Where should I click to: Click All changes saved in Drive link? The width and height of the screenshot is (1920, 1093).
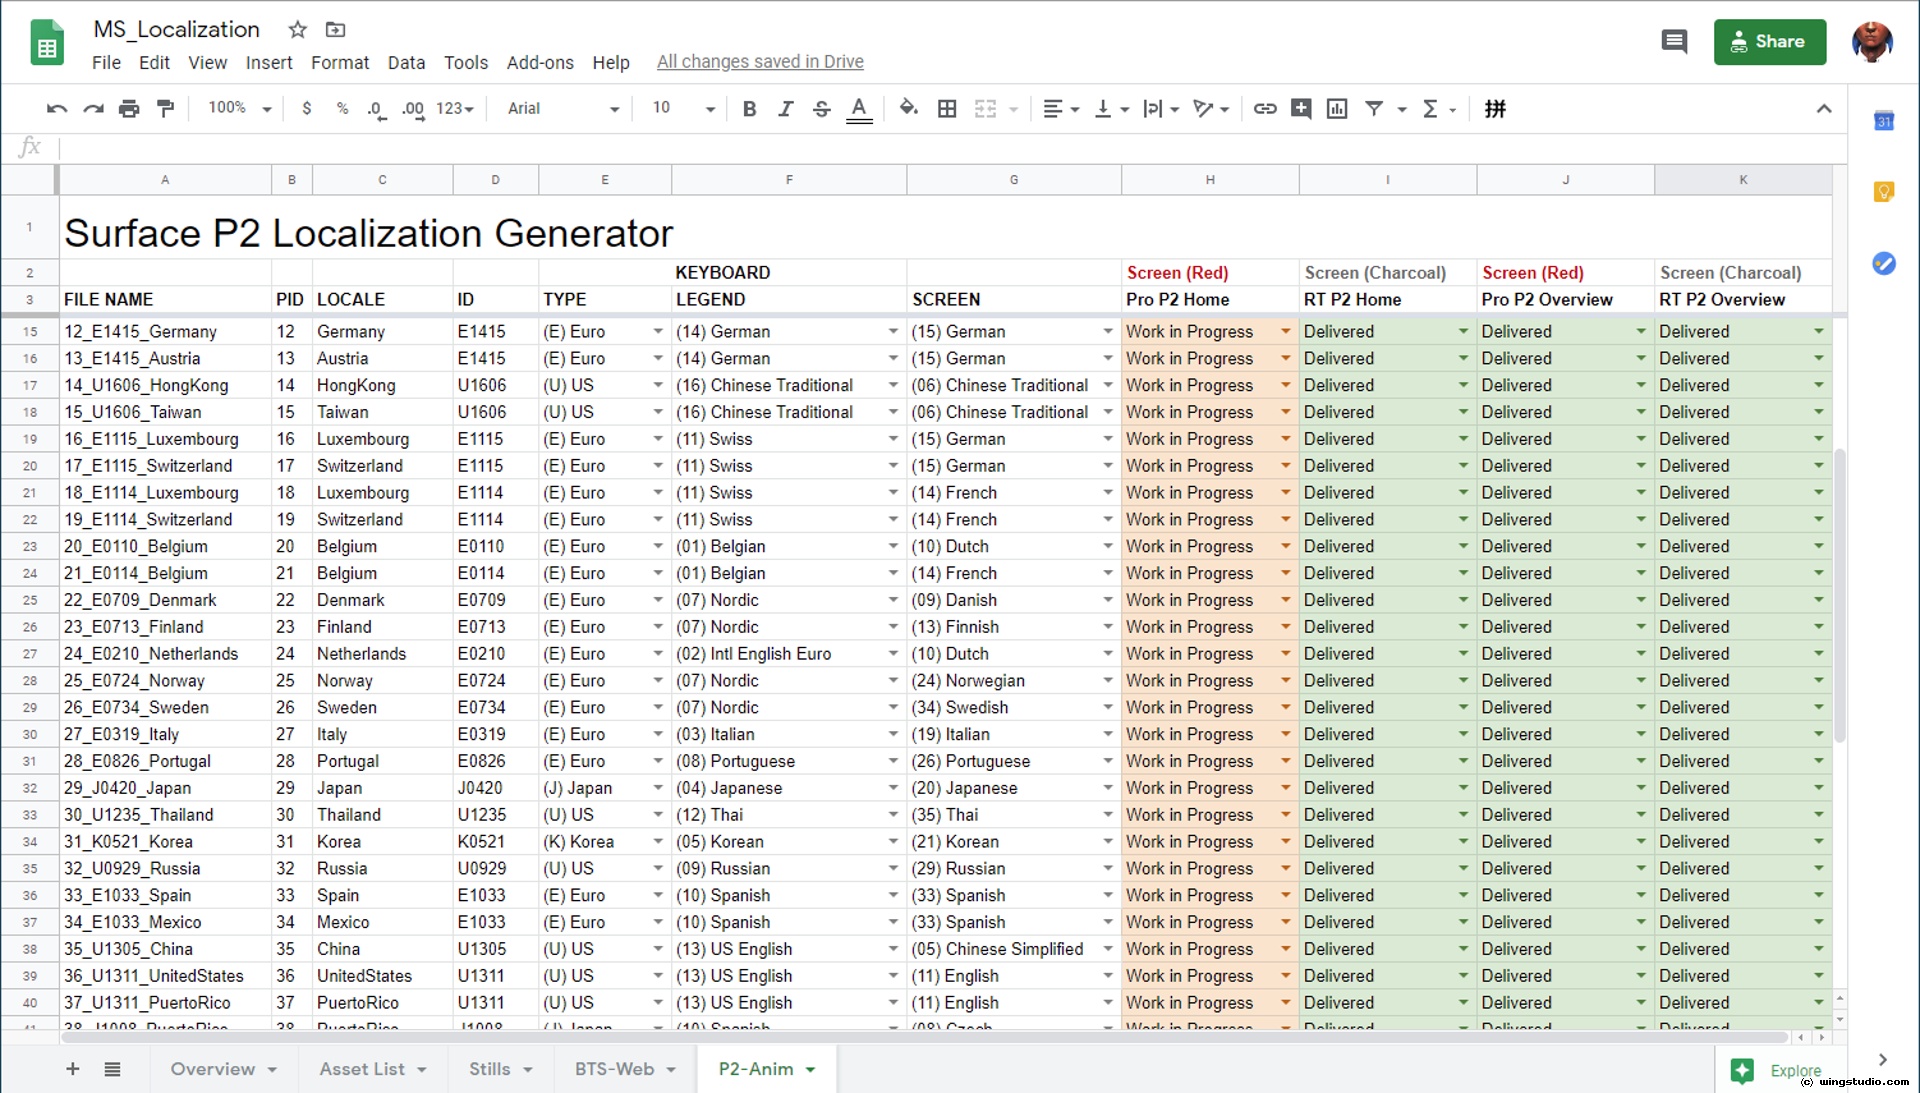click(x=759, y=62)
